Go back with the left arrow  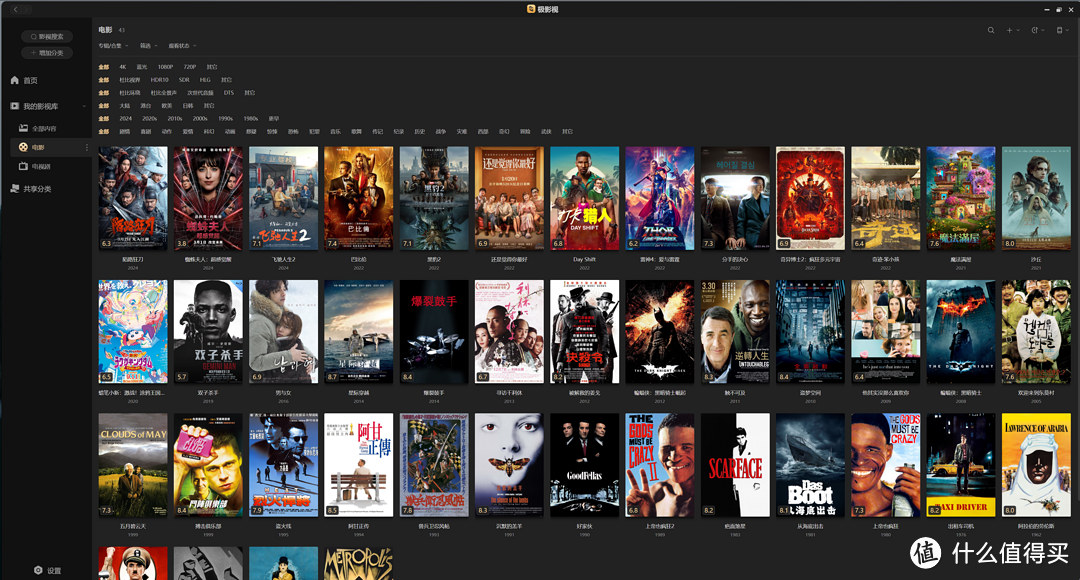coord(15,9)
